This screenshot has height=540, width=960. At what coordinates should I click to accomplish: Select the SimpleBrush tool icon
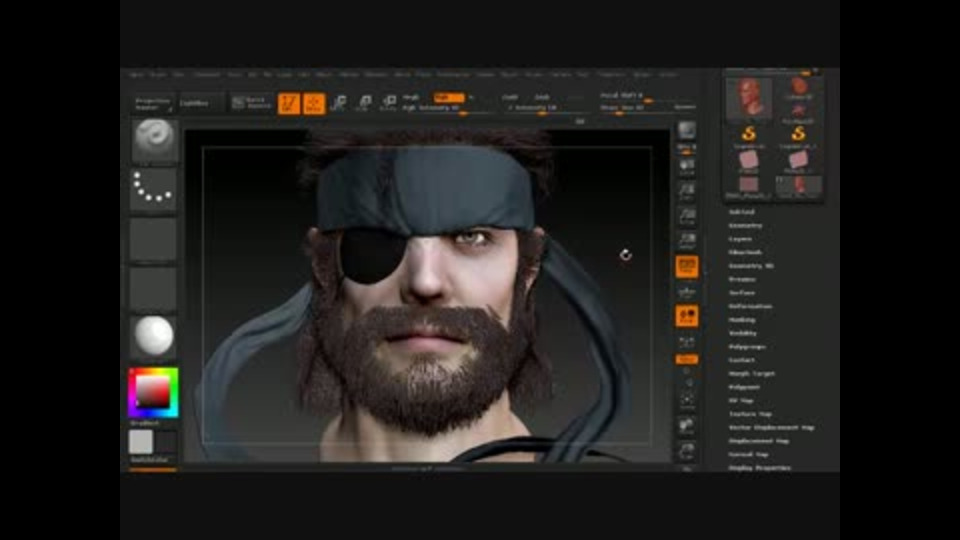click(749, 136)
